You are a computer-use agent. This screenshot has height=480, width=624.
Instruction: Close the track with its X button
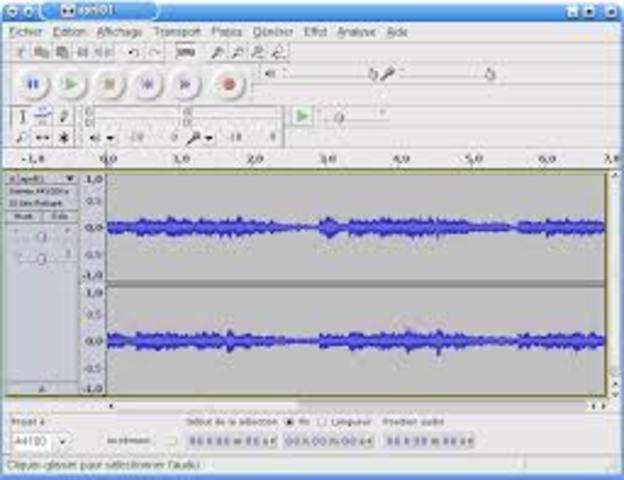point(11,179)
